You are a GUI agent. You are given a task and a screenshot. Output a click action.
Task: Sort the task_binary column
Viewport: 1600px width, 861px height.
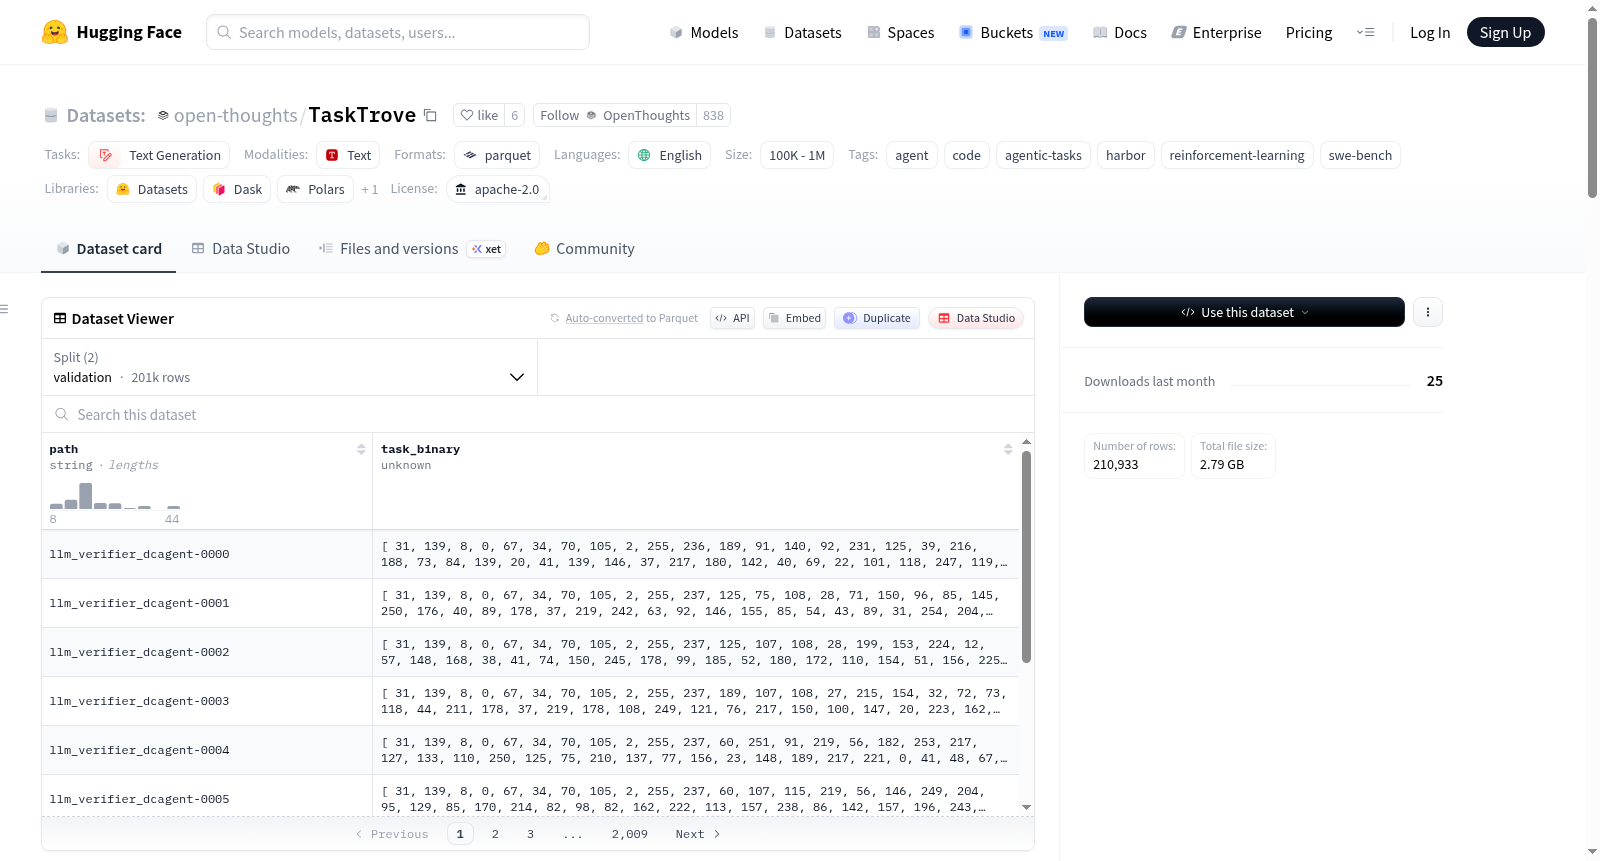(x=1008, y=449)
